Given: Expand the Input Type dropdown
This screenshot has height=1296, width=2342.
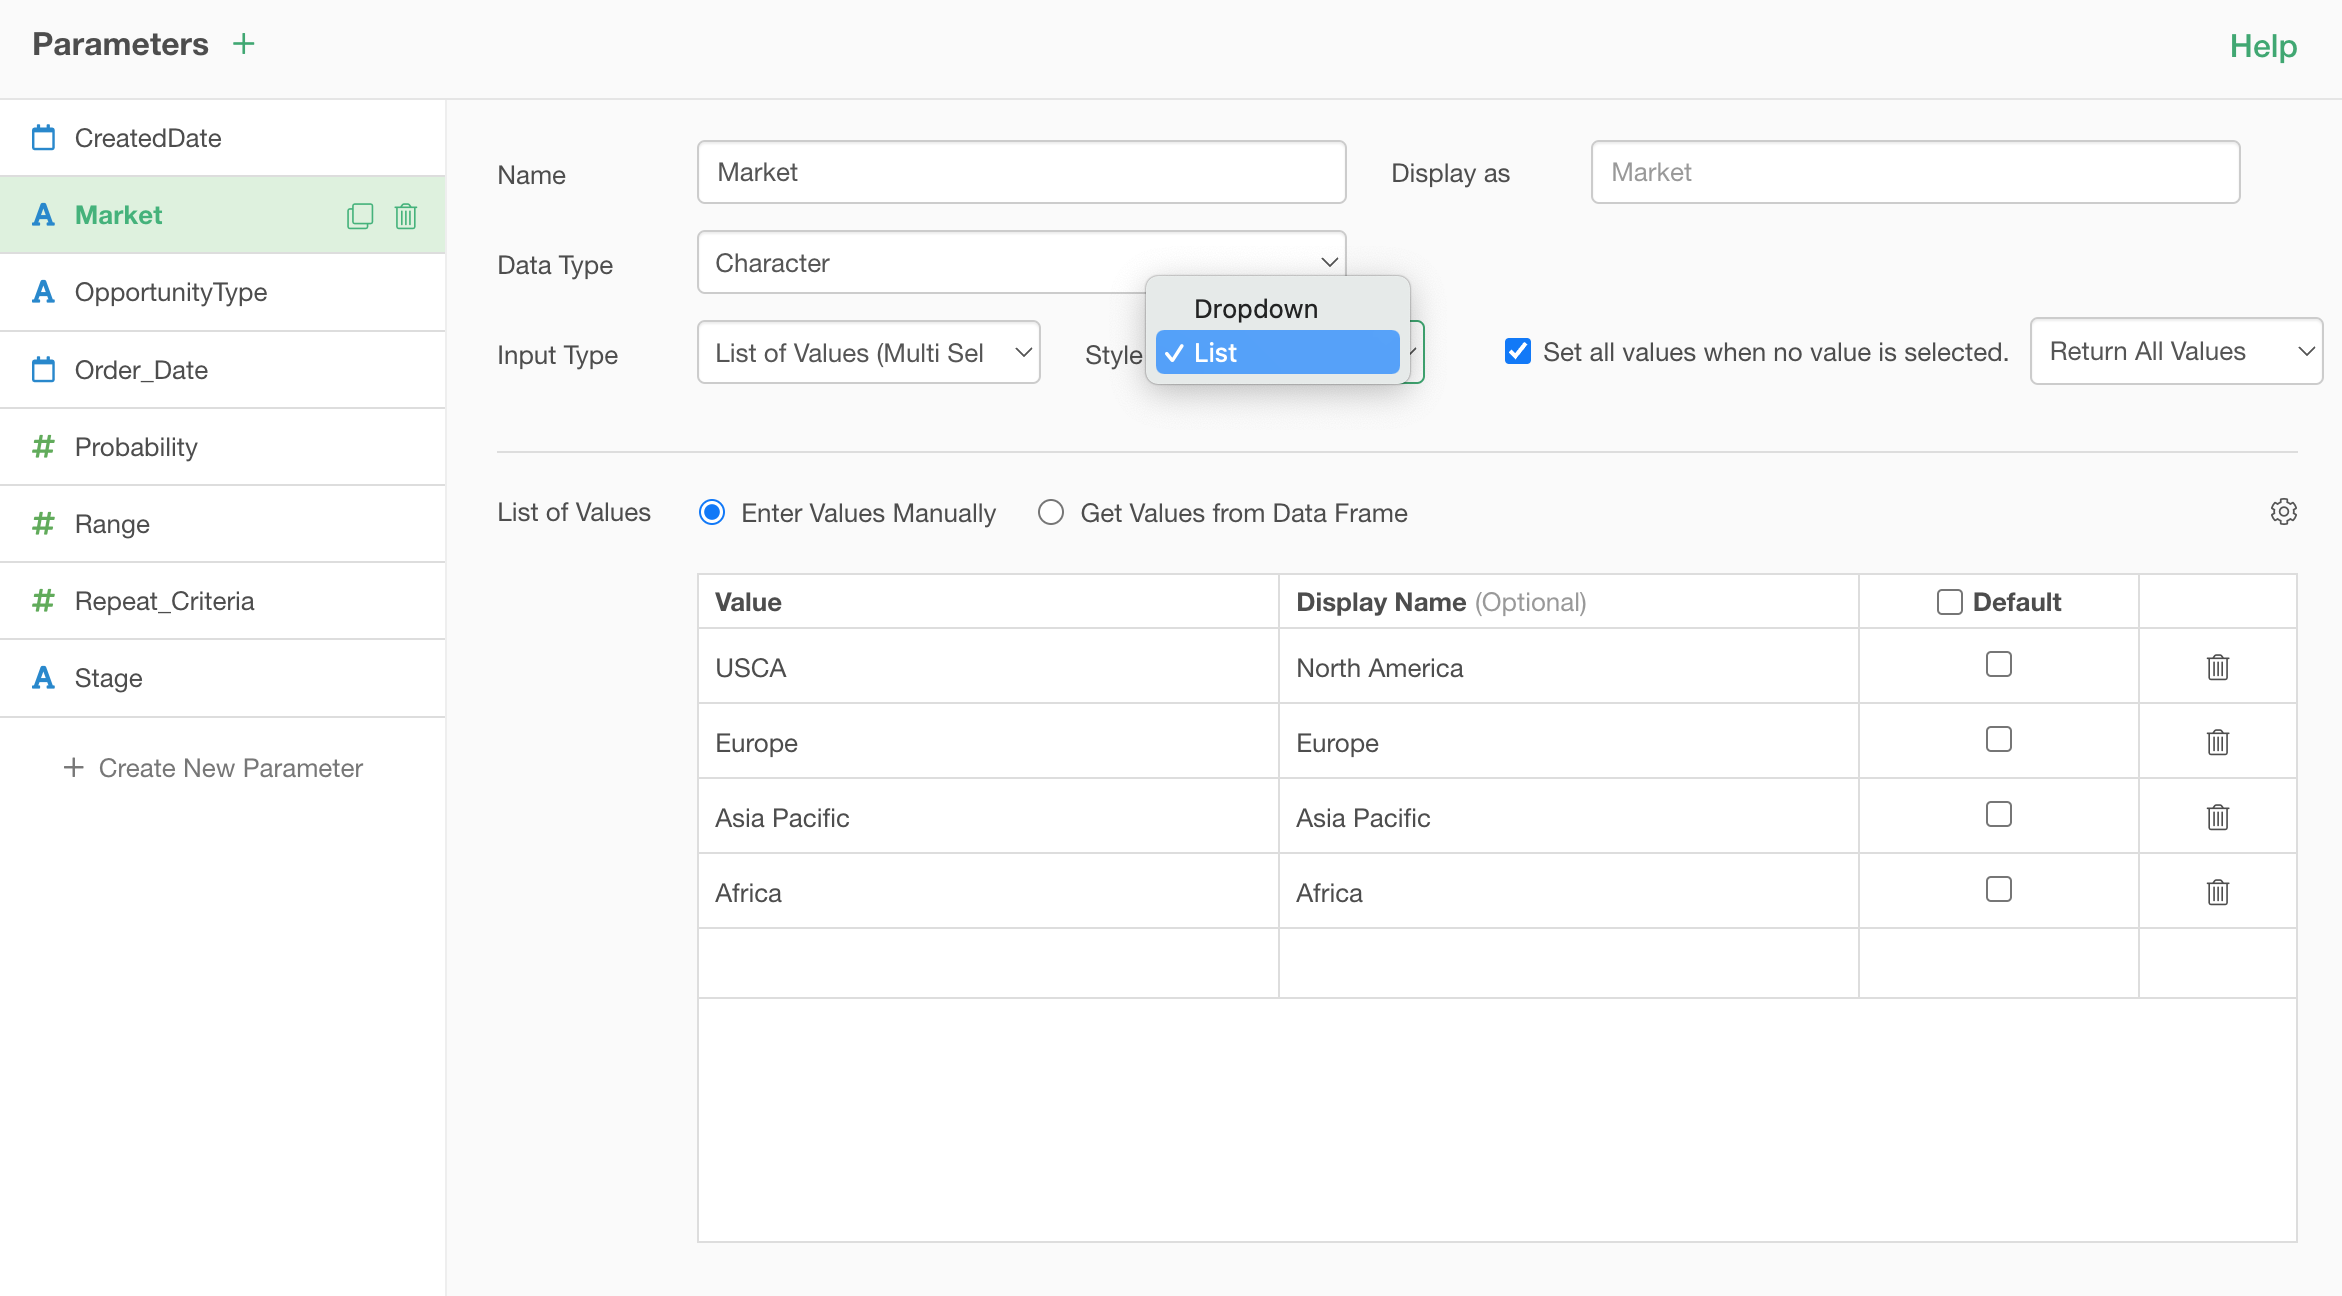Looking at the screenshot, I should (868, 352).
